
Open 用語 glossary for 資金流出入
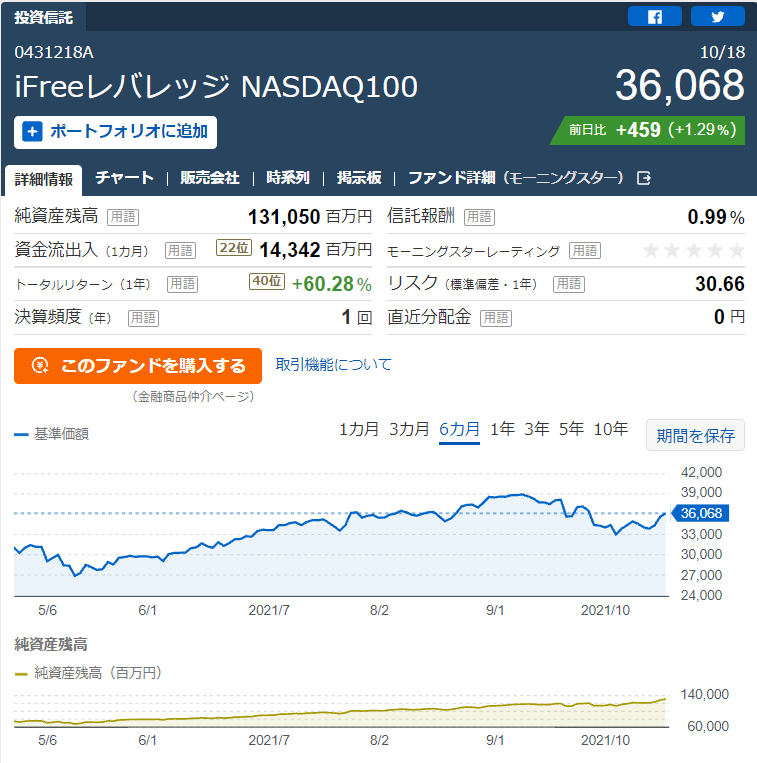pos(180,250)
